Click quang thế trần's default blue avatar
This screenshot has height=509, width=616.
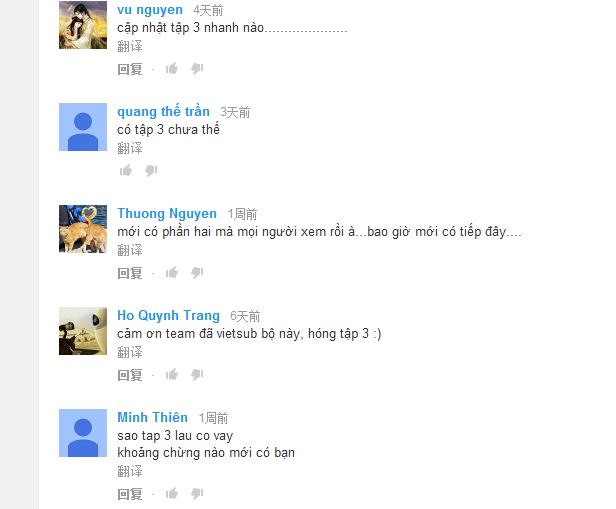83,127
